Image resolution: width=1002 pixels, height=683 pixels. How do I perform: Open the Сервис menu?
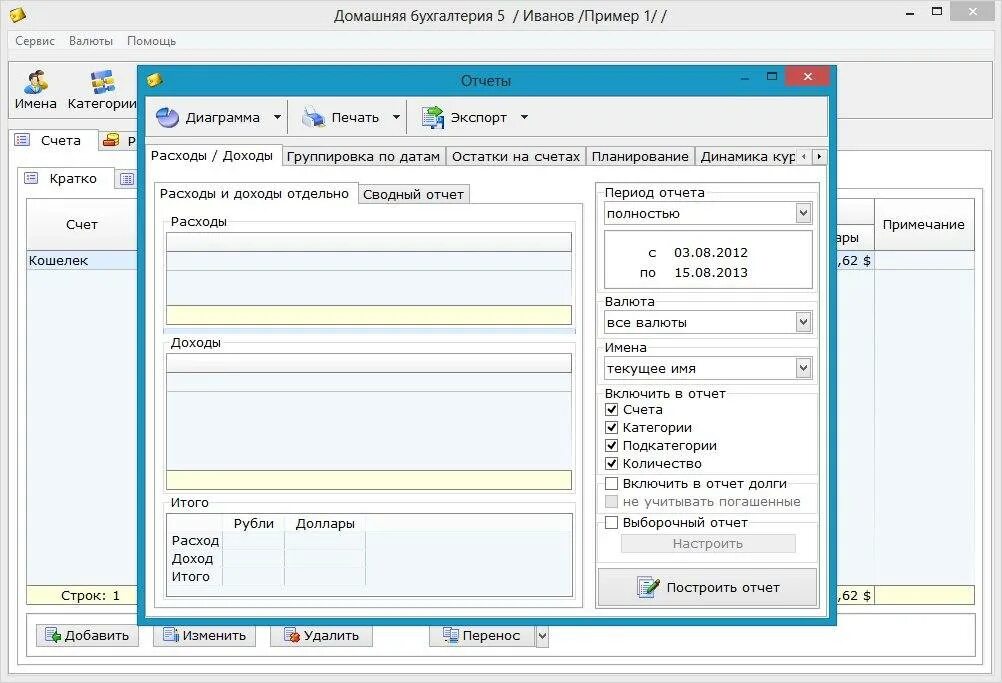point(35,41)
